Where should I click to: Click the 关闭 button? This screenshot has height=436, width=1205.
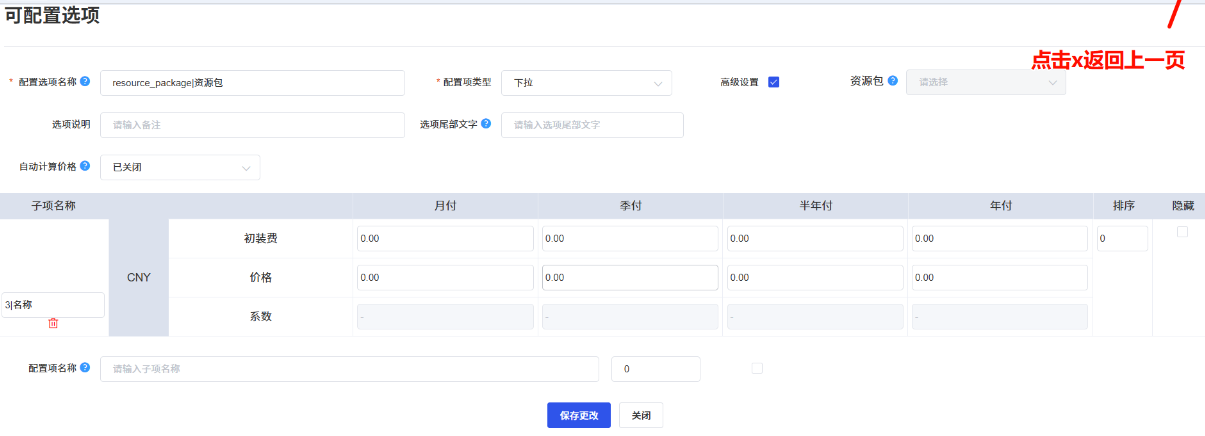(641, 415)
